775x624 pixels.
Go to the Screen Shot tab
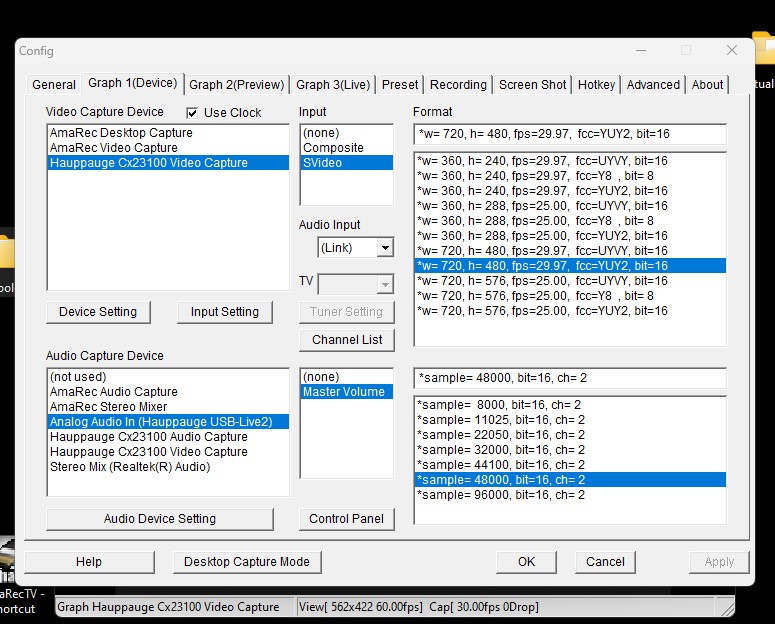click(532, 85)
